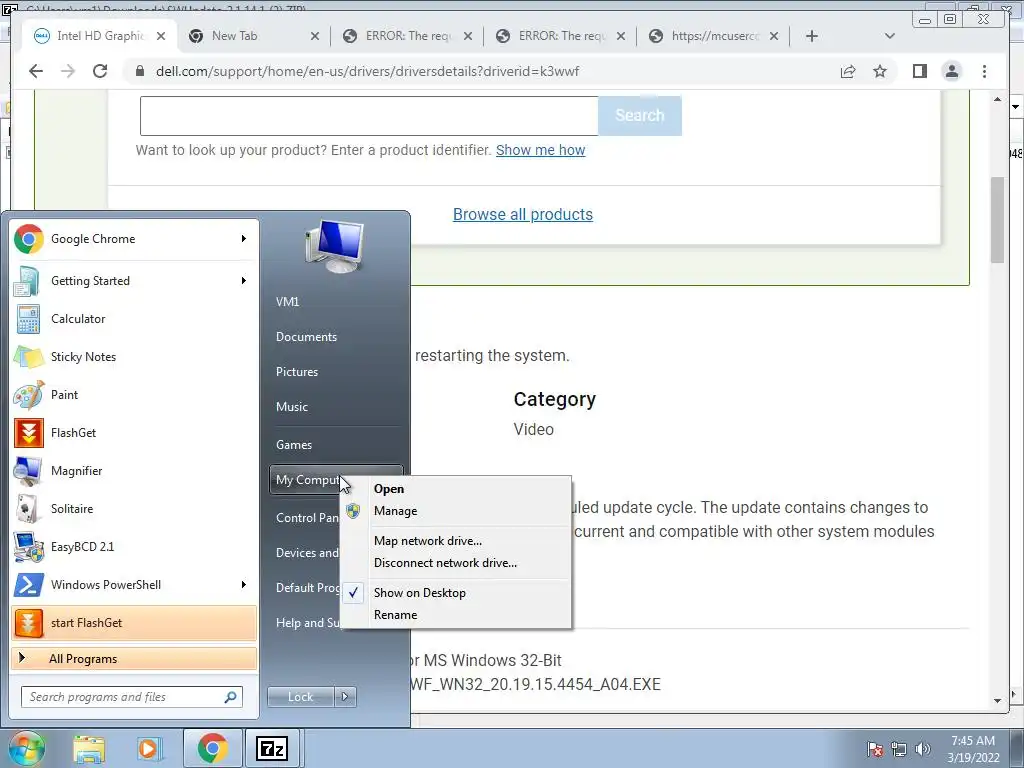The height and width of the screenshot is (768, 1024).
Task: Follow the Show me how link
Action: (540, 150)
